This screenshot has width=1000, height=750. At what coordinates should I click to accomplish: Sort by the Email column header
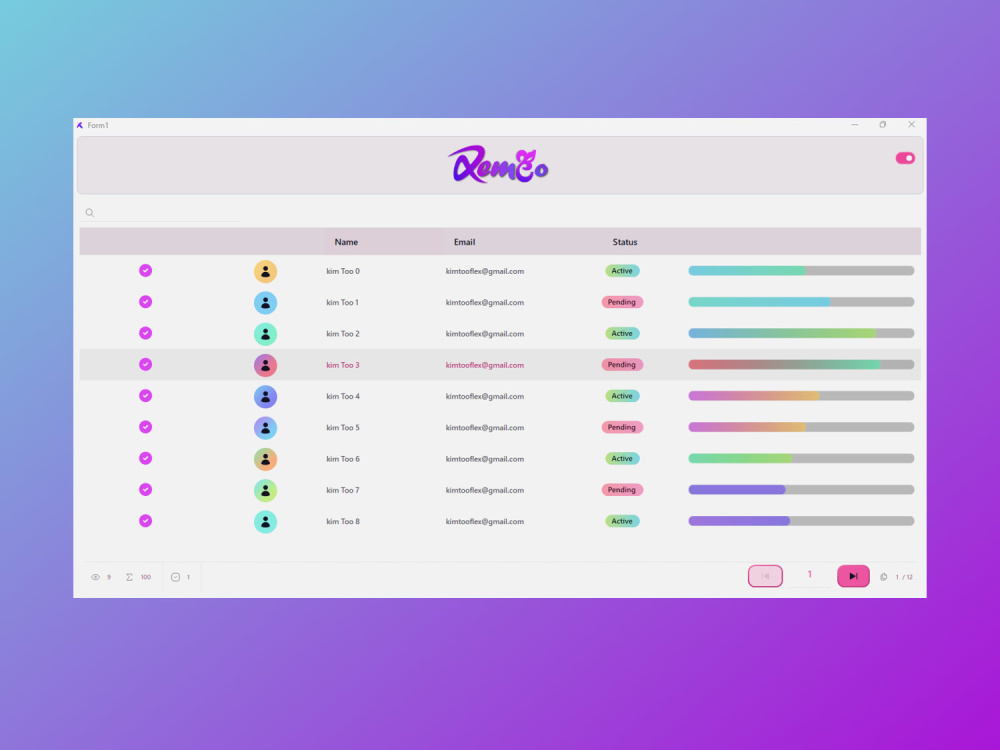pyautogui.click(x=464, y=242)
